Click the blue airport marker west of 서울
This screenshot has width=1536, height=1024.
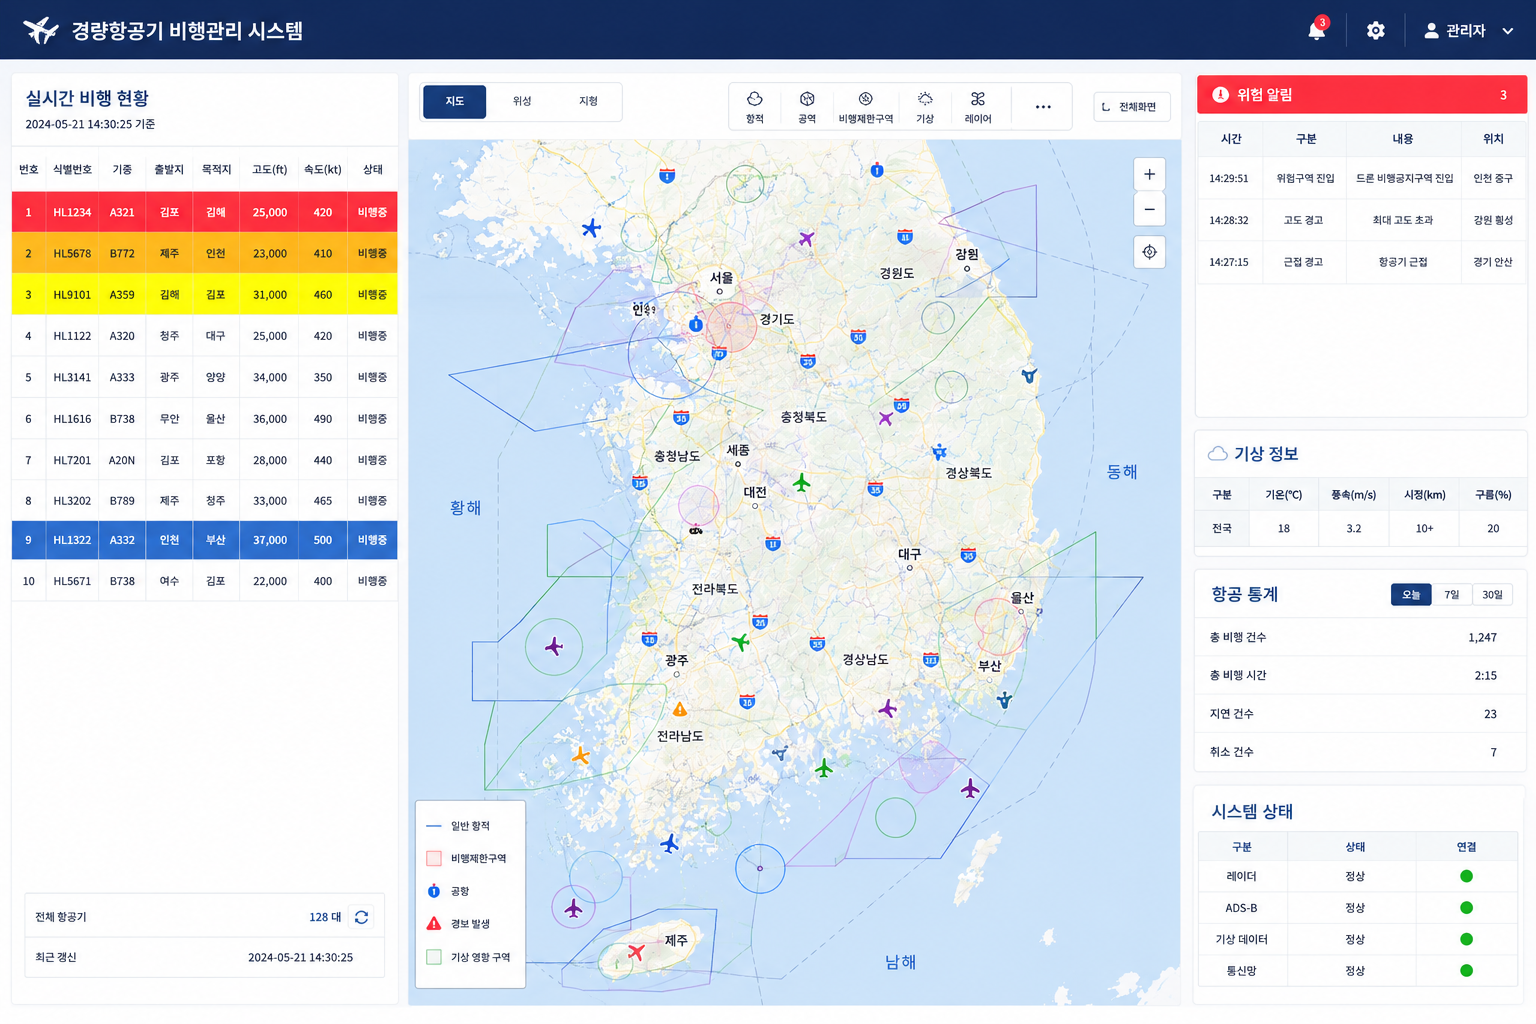point(696,324)
